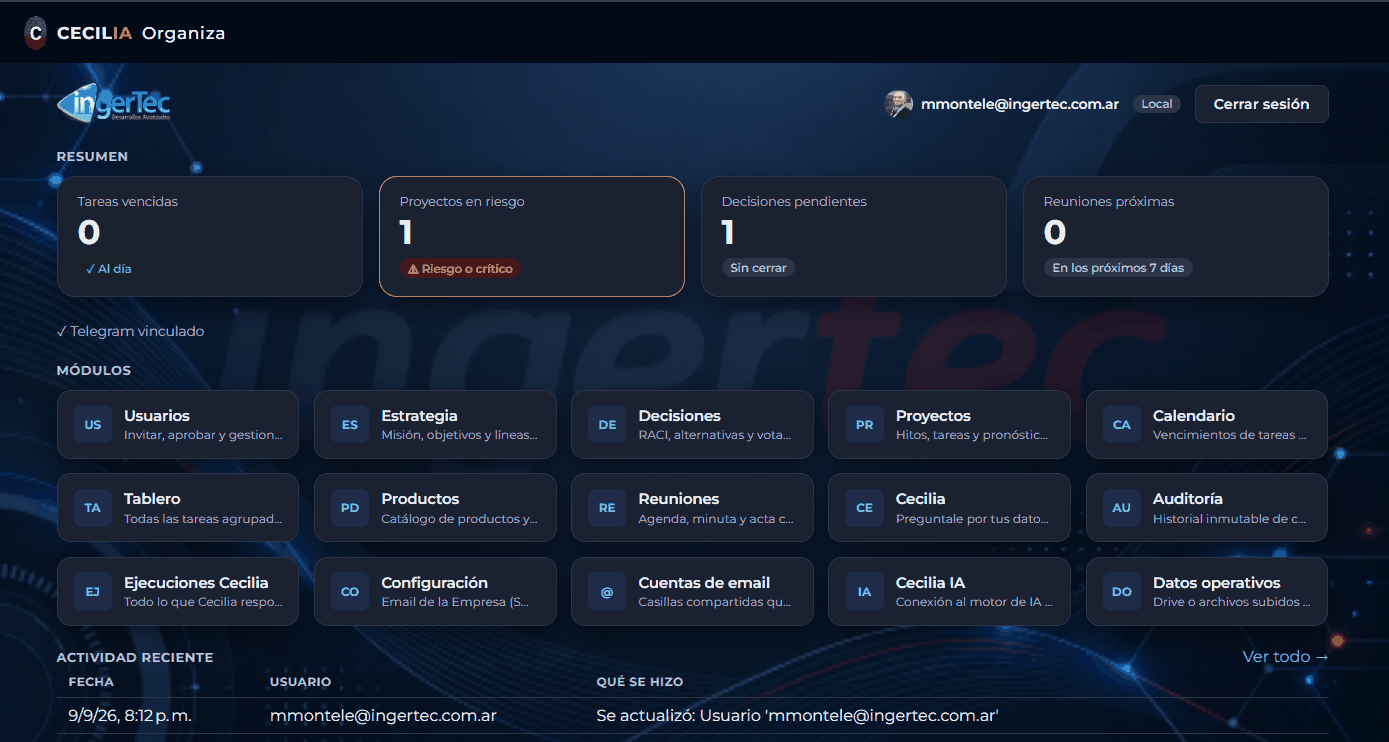Click the PD icon for Productos
This screenshot has width=1389, height=742.
coord(350,507)
